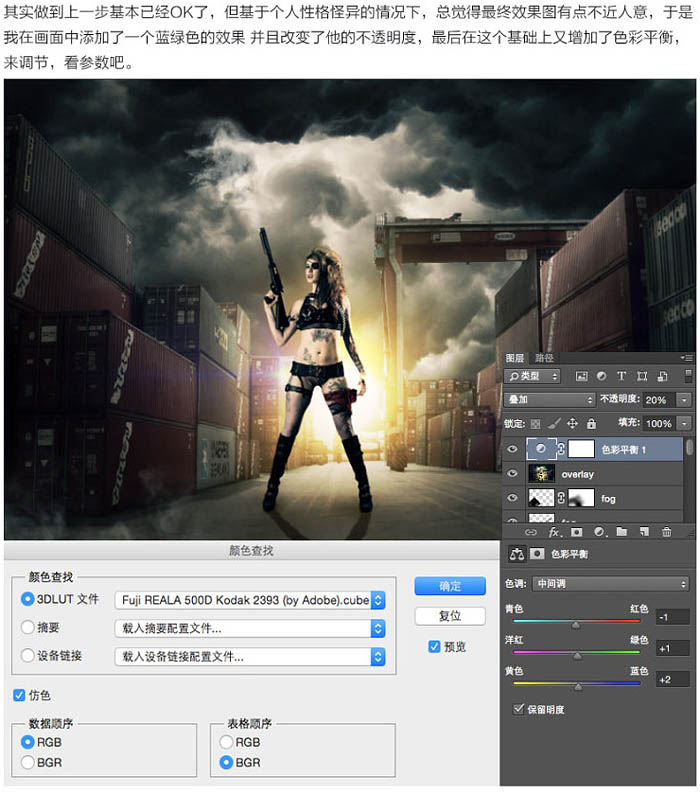Click the adjustment layer filter icon
700x795 pixels.
coord(602,376)
